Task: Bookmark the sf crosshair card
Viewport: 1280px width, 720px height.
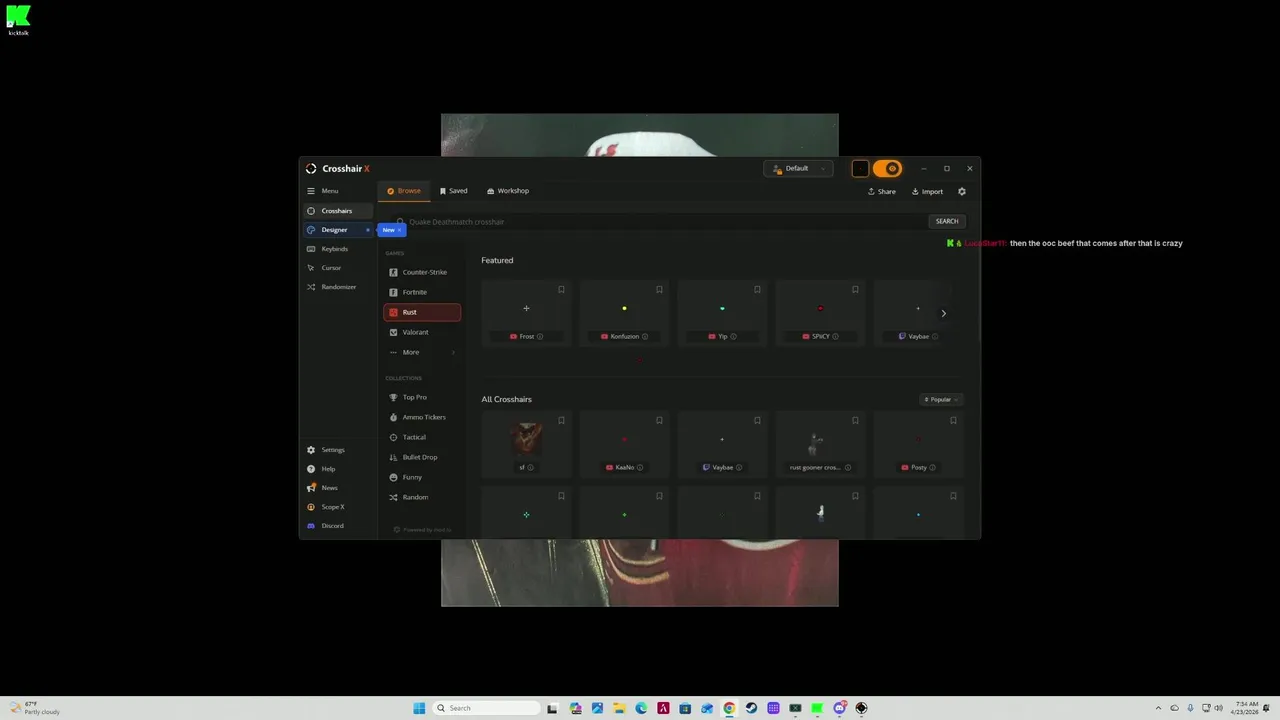Action: [561, 421]
